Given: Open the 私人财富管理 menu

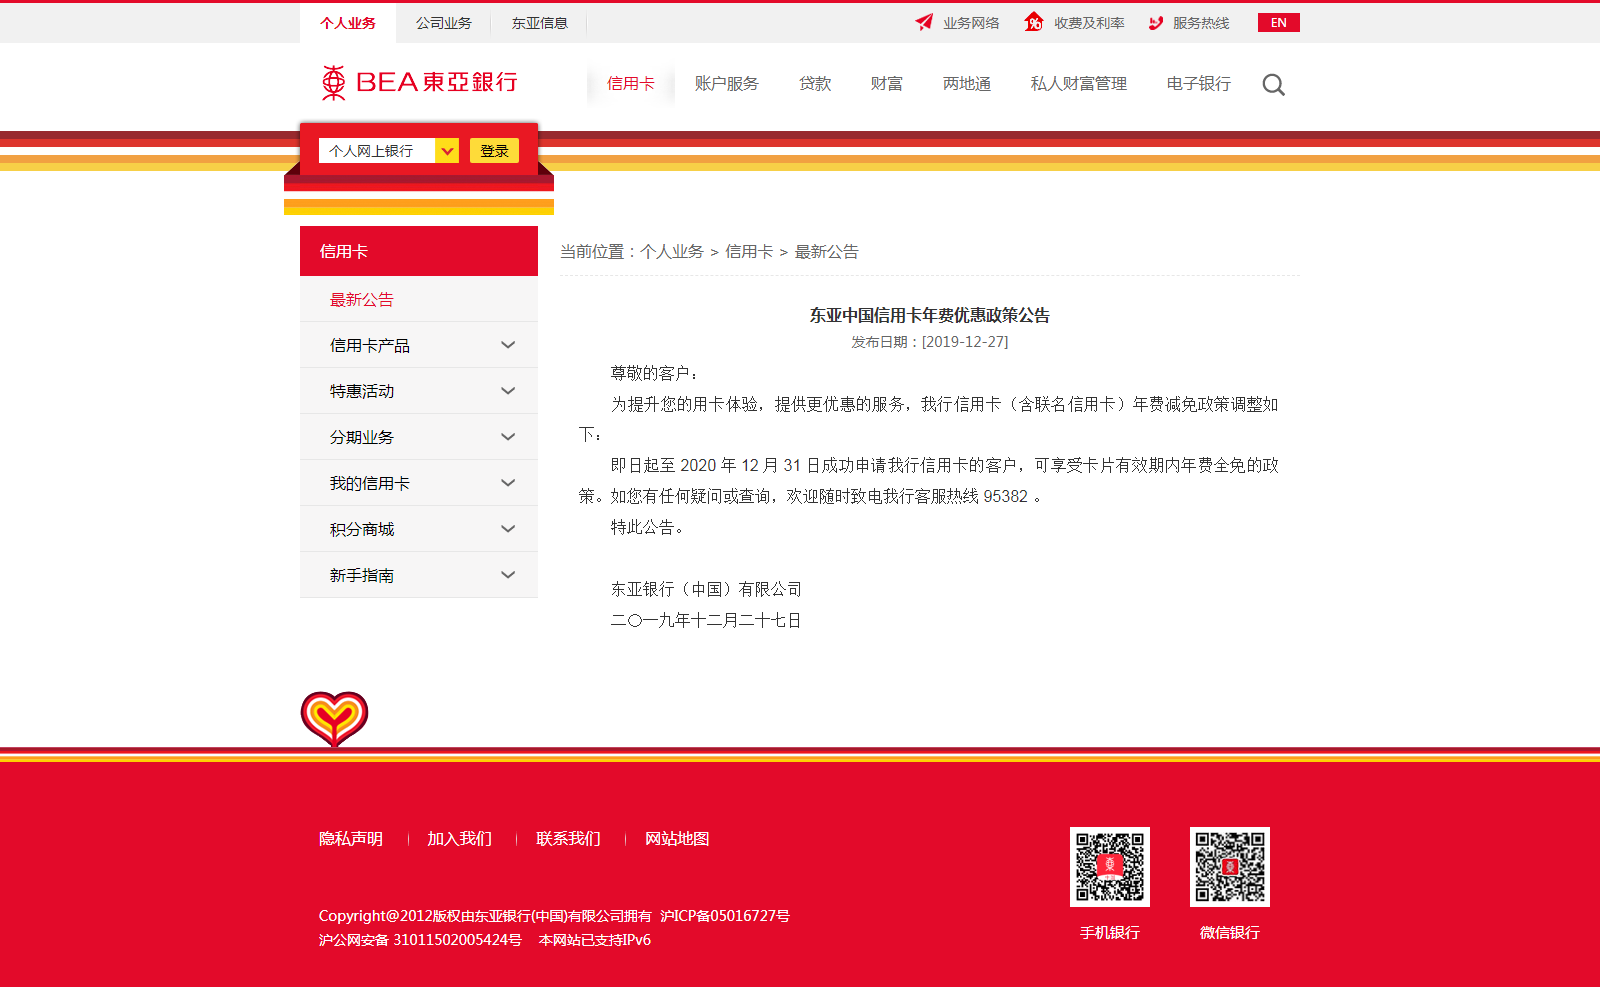Looking at the screenshot, I should coord(1079,84).
